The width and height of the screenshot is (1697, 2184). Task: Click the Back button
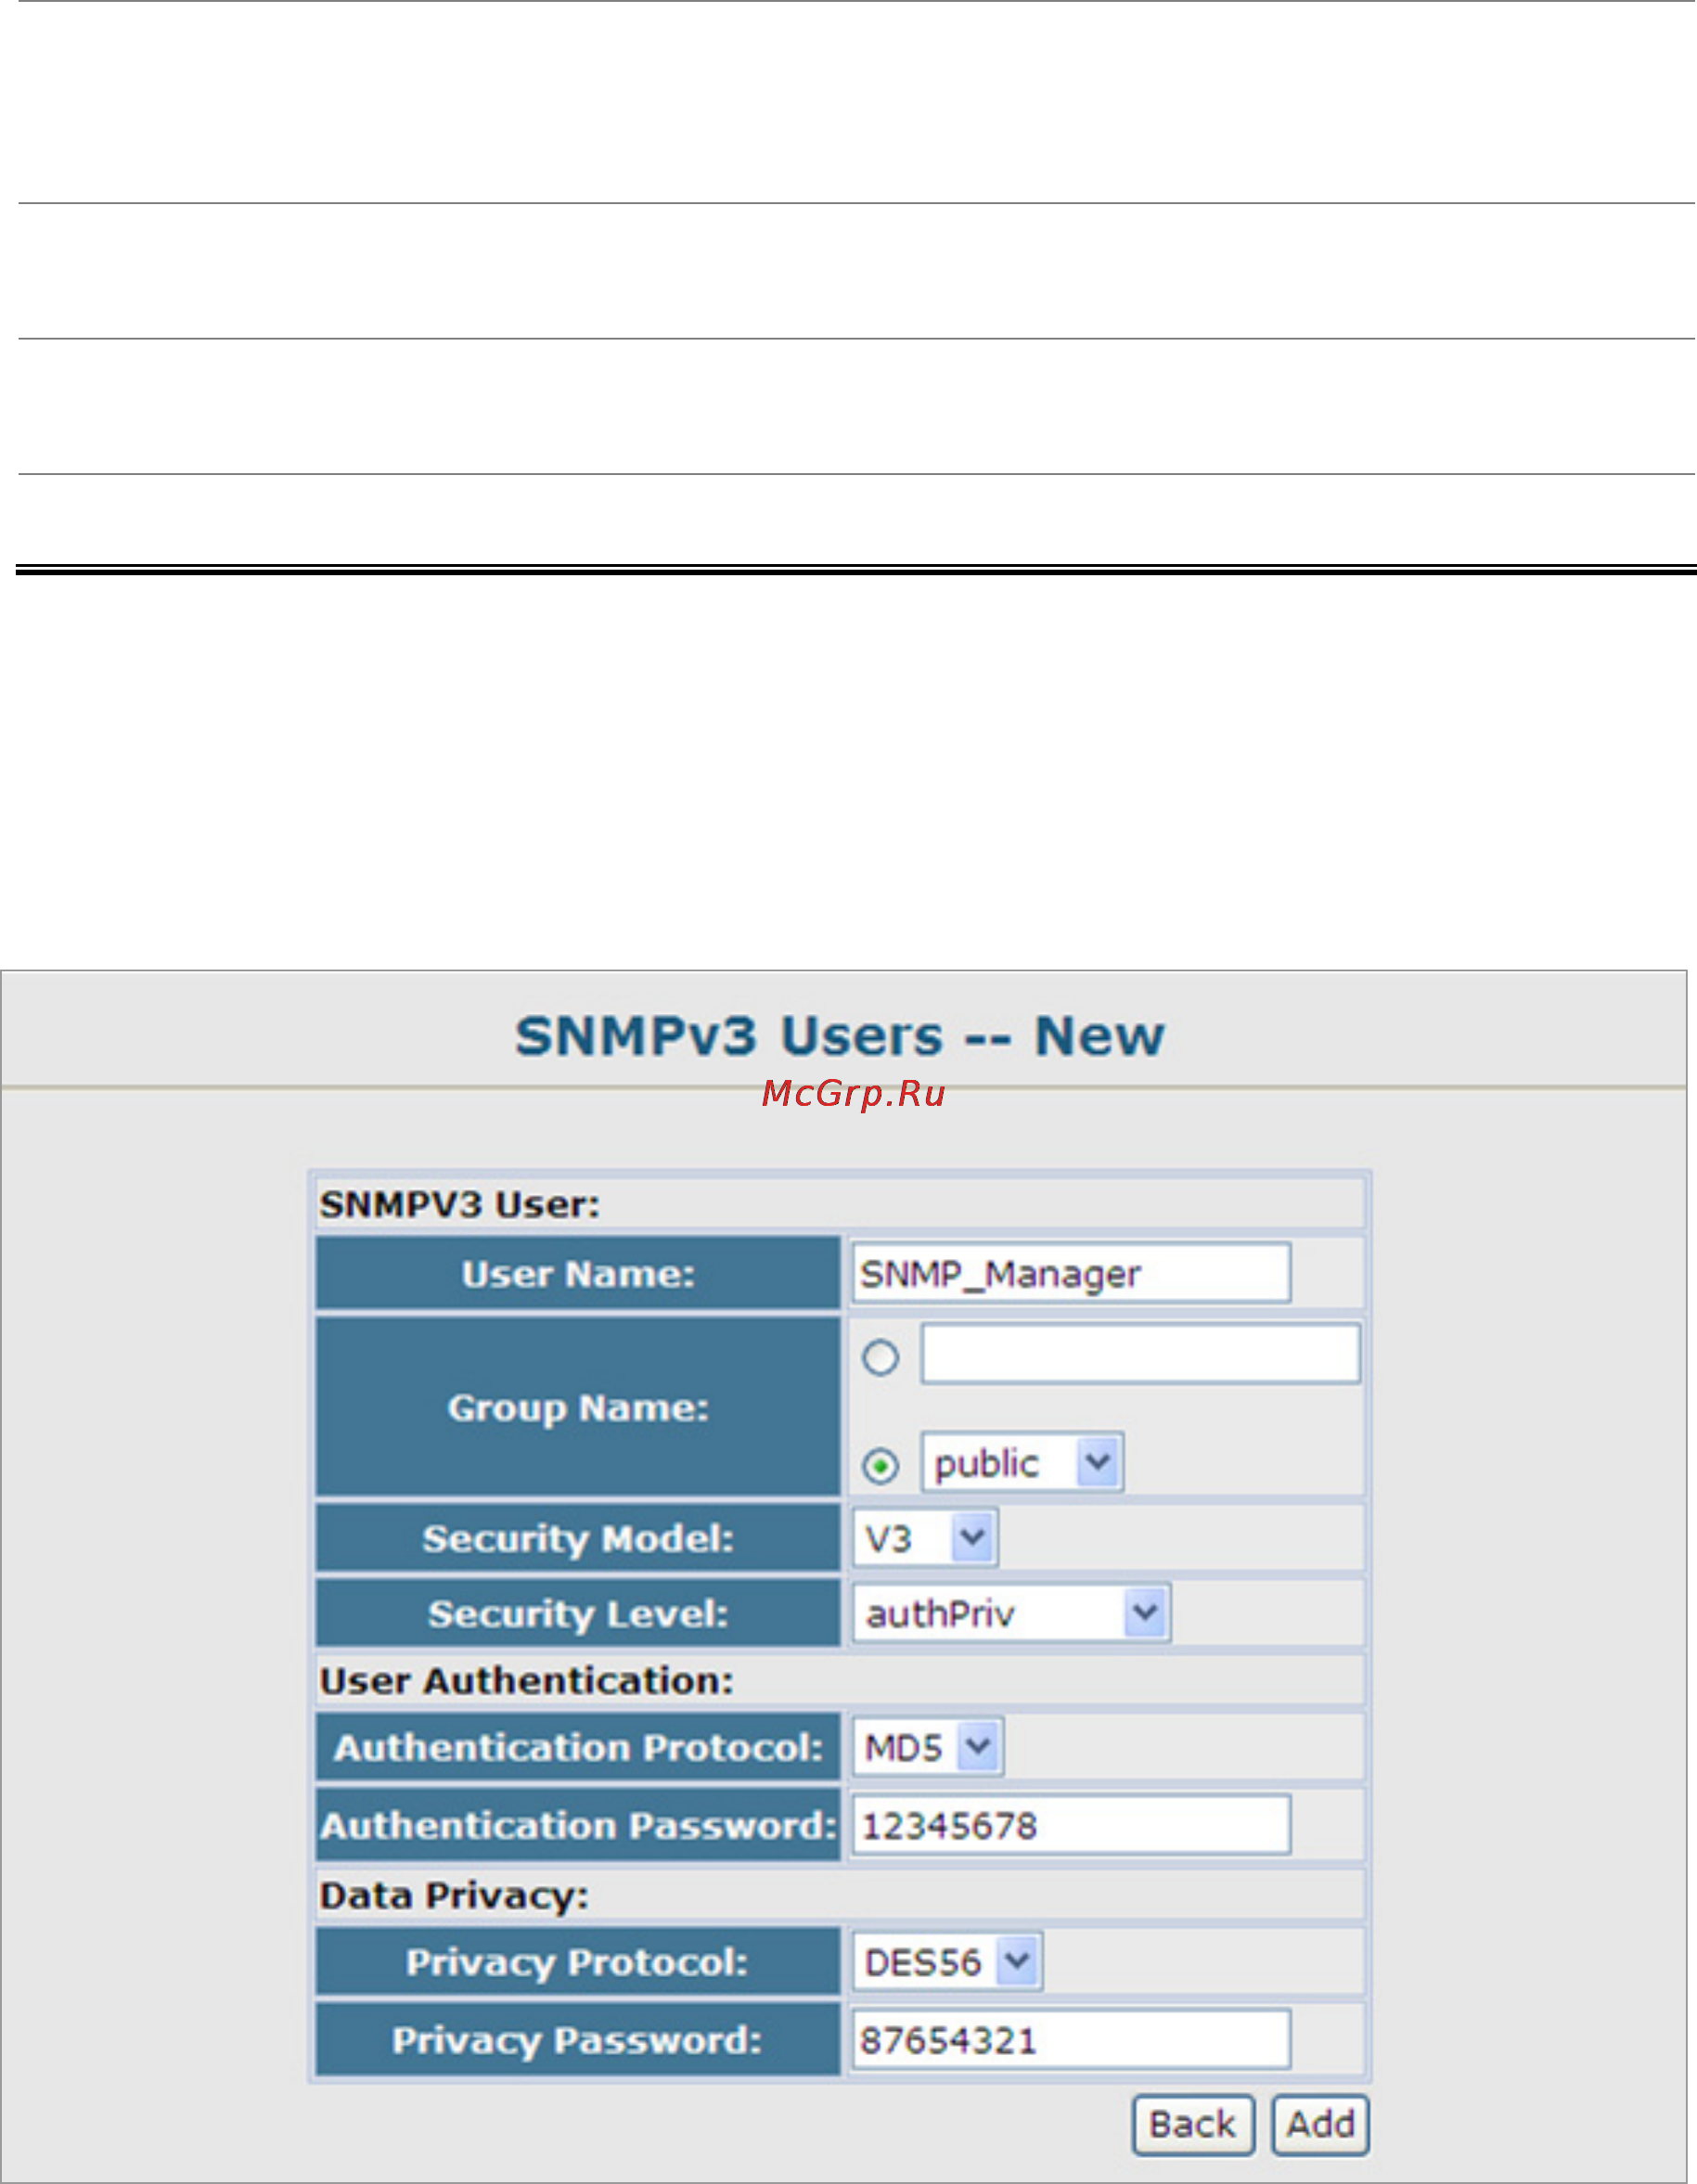coord(1193,2125)
